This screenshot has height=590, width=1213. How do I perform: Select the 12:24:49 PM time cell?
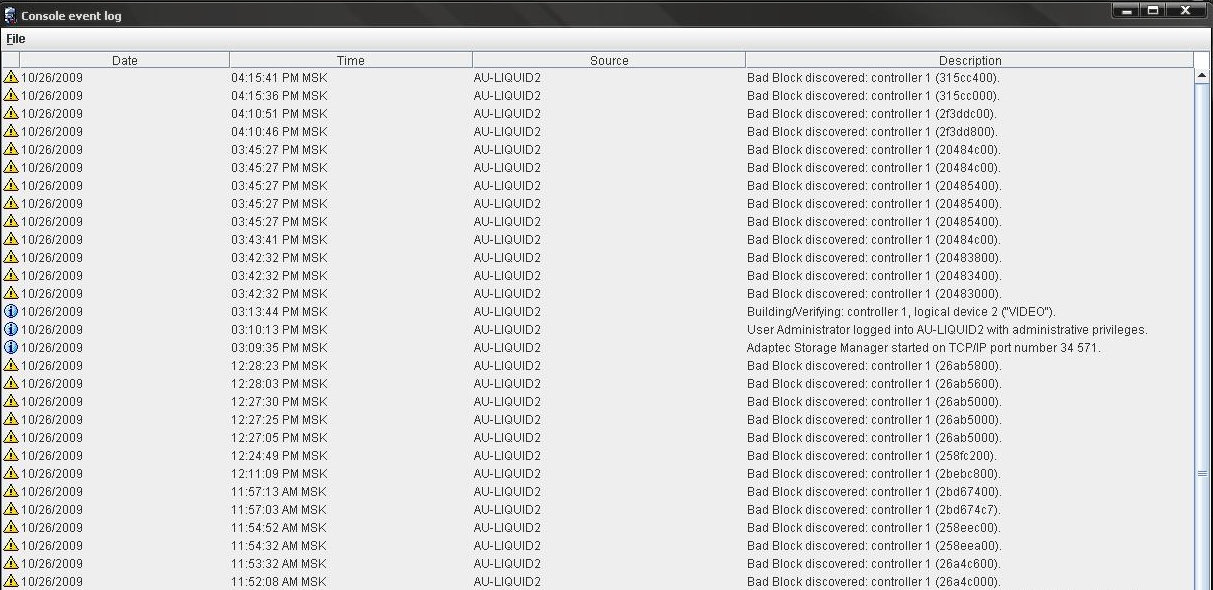tap(279, 456)
